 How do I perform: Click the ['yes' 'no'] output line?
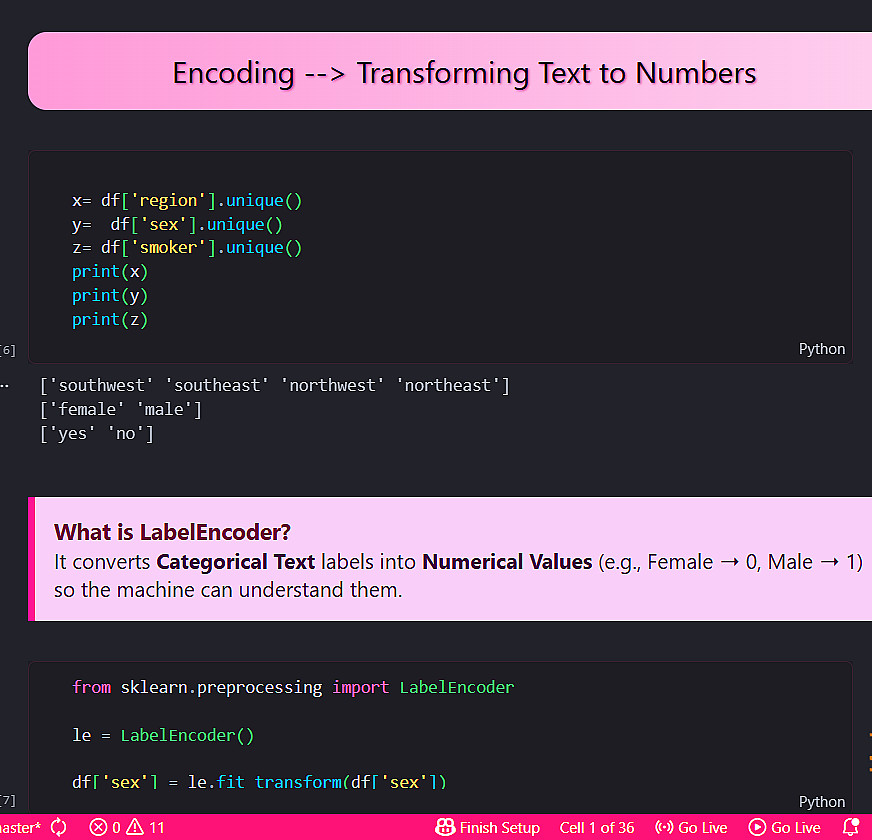(97, 433)
